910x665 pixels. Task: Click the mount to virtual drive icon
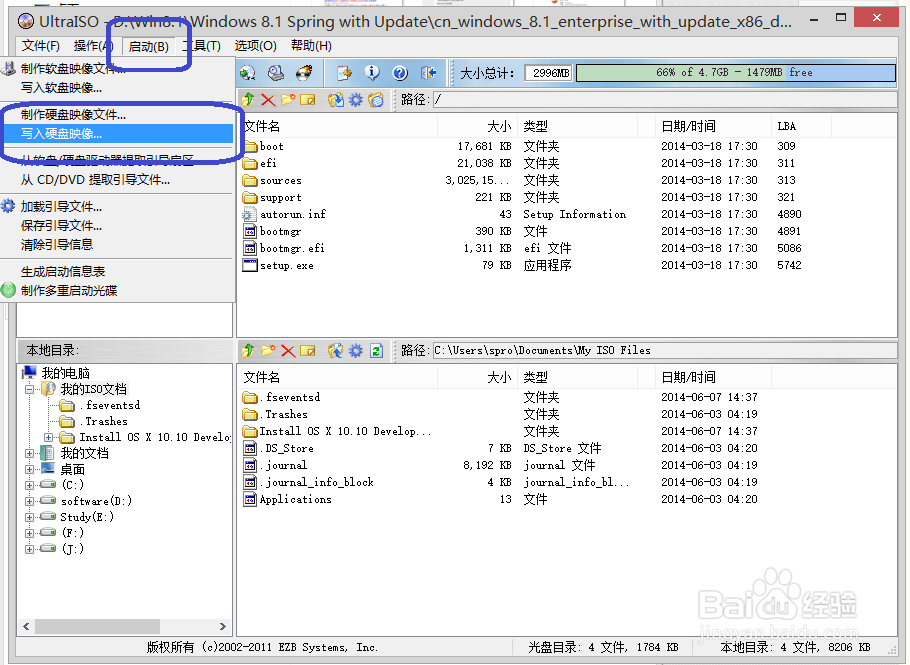tap(276, 73)
